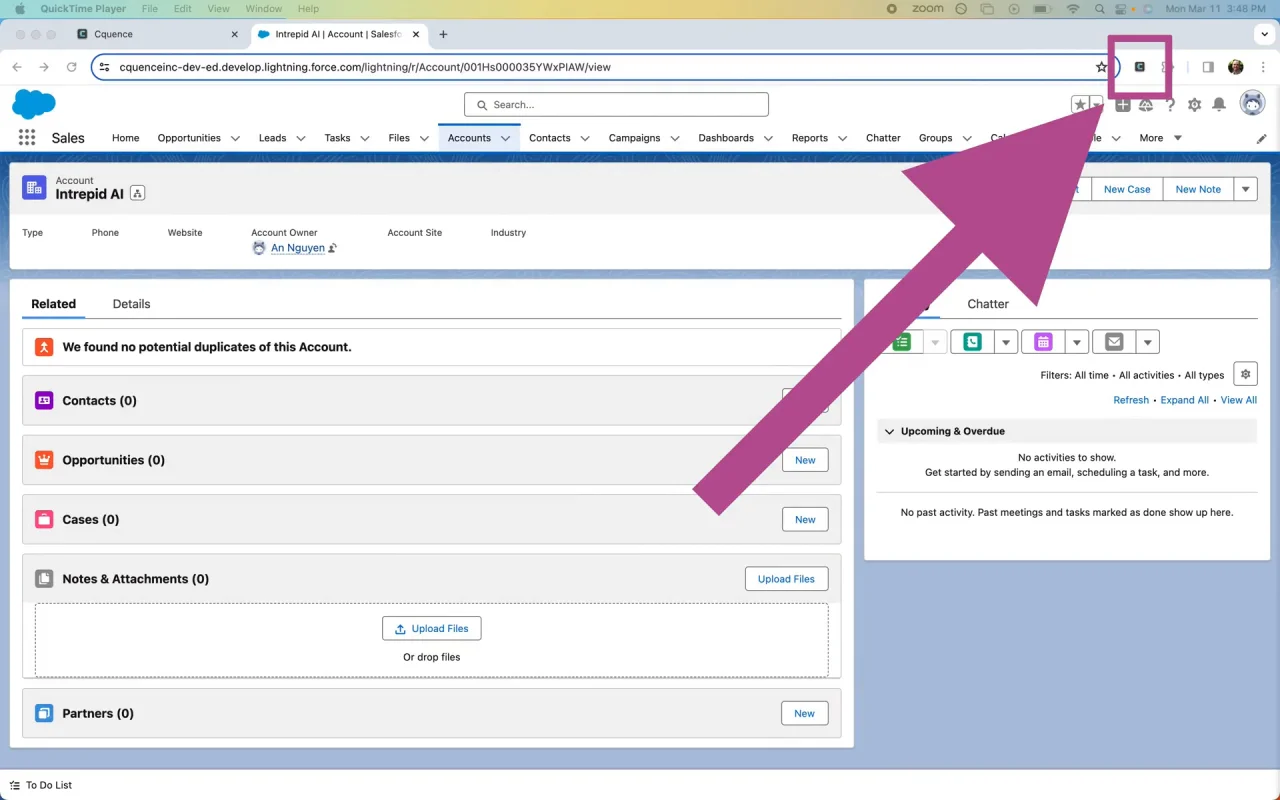Open the Notifications bell
The width and height of the screenshot is (1280, 800).
[x=1219, y=104]
